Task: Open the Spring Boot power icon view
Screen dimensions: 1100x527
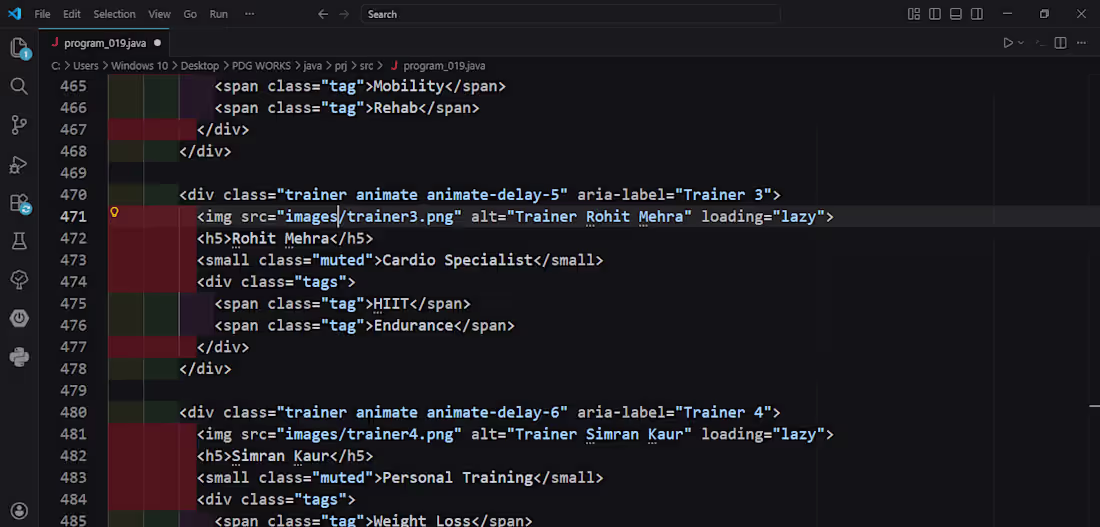Action: point(19,319)
